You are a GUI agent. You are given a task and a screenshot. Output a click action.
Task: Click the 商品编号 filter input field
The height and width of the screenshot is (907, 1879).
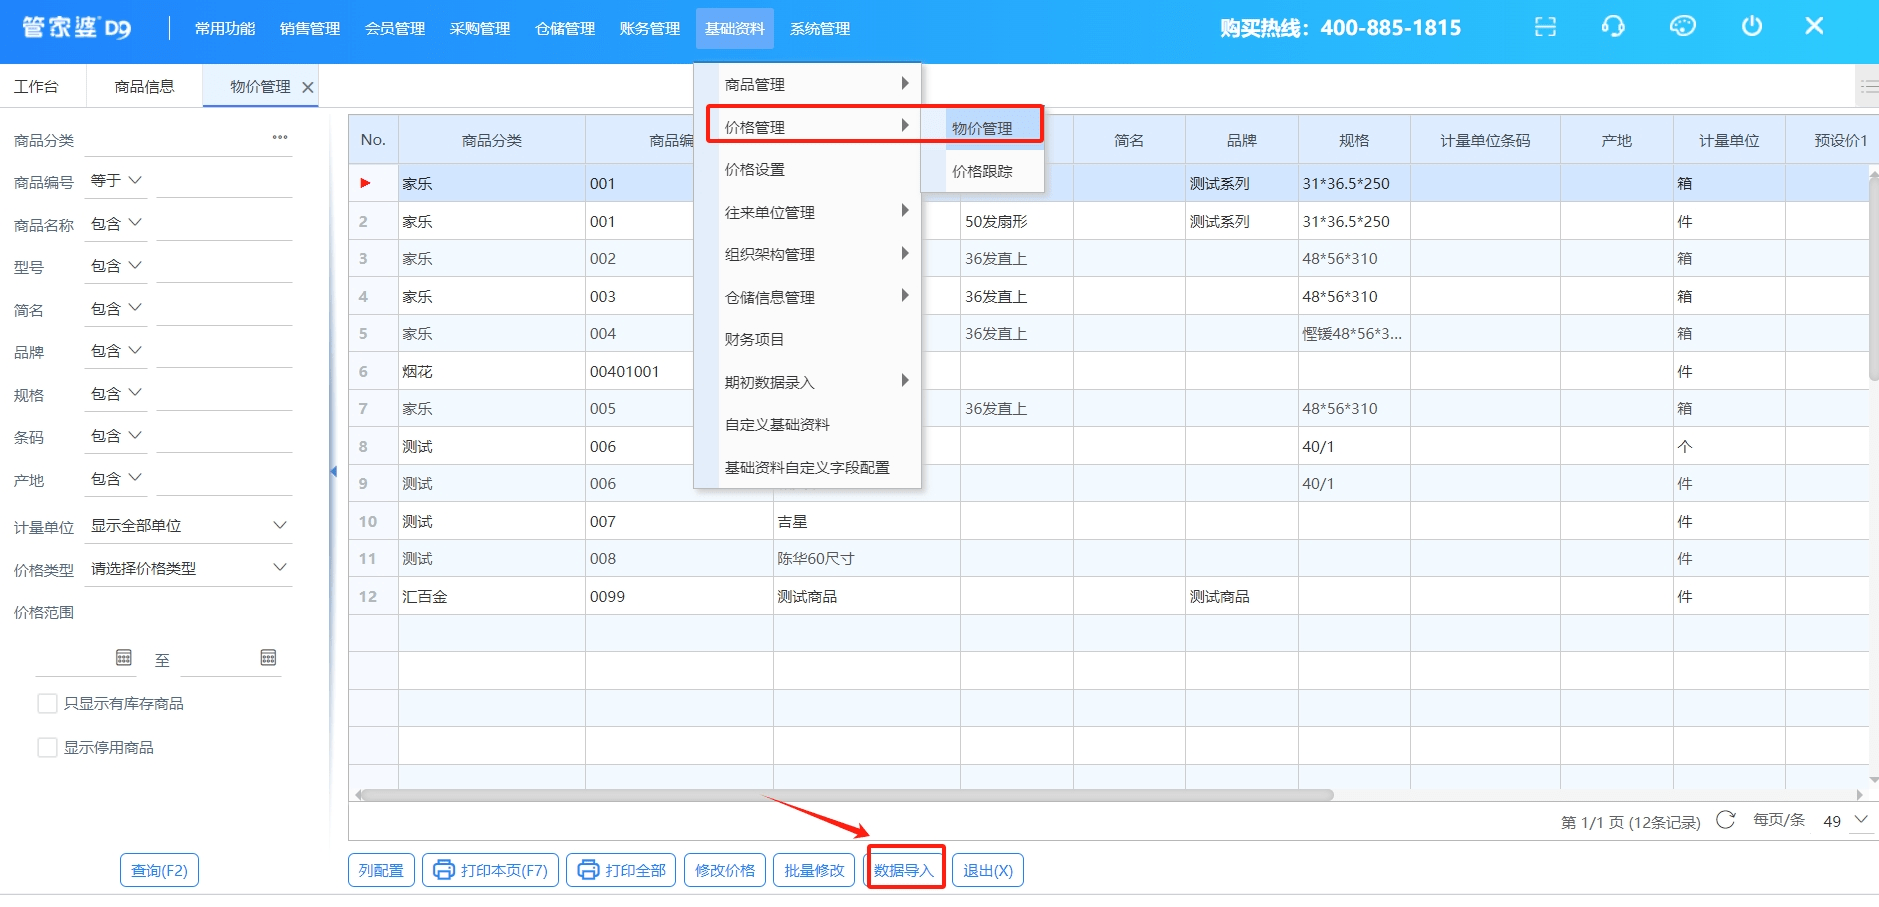pyautogui.click(x=223, y=182)
